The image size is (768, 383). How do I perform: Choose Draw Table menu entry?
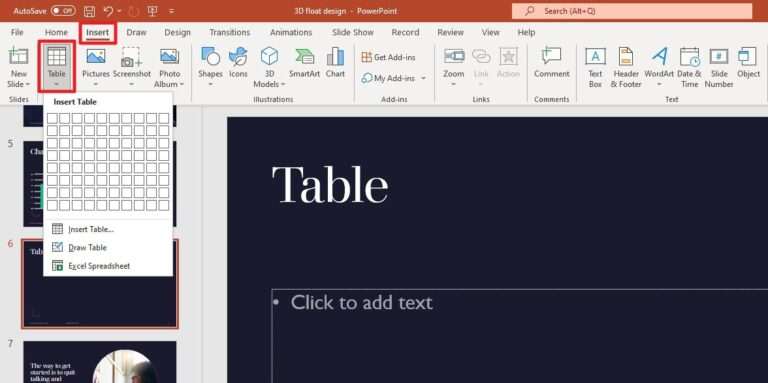point(108,247)
